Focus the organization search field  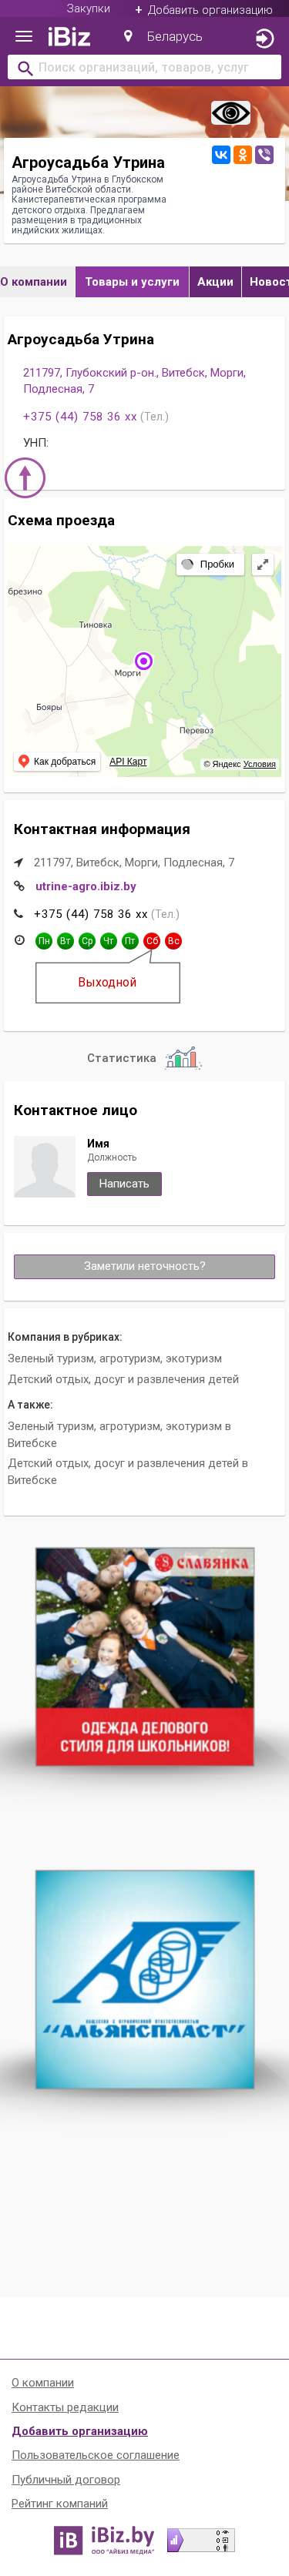tap(144, 68)
